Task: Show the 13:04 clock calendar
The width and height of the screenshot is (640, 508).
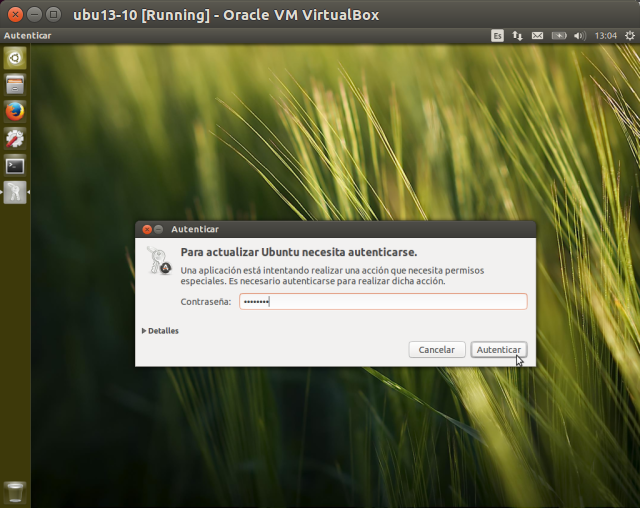Action: 605,36
